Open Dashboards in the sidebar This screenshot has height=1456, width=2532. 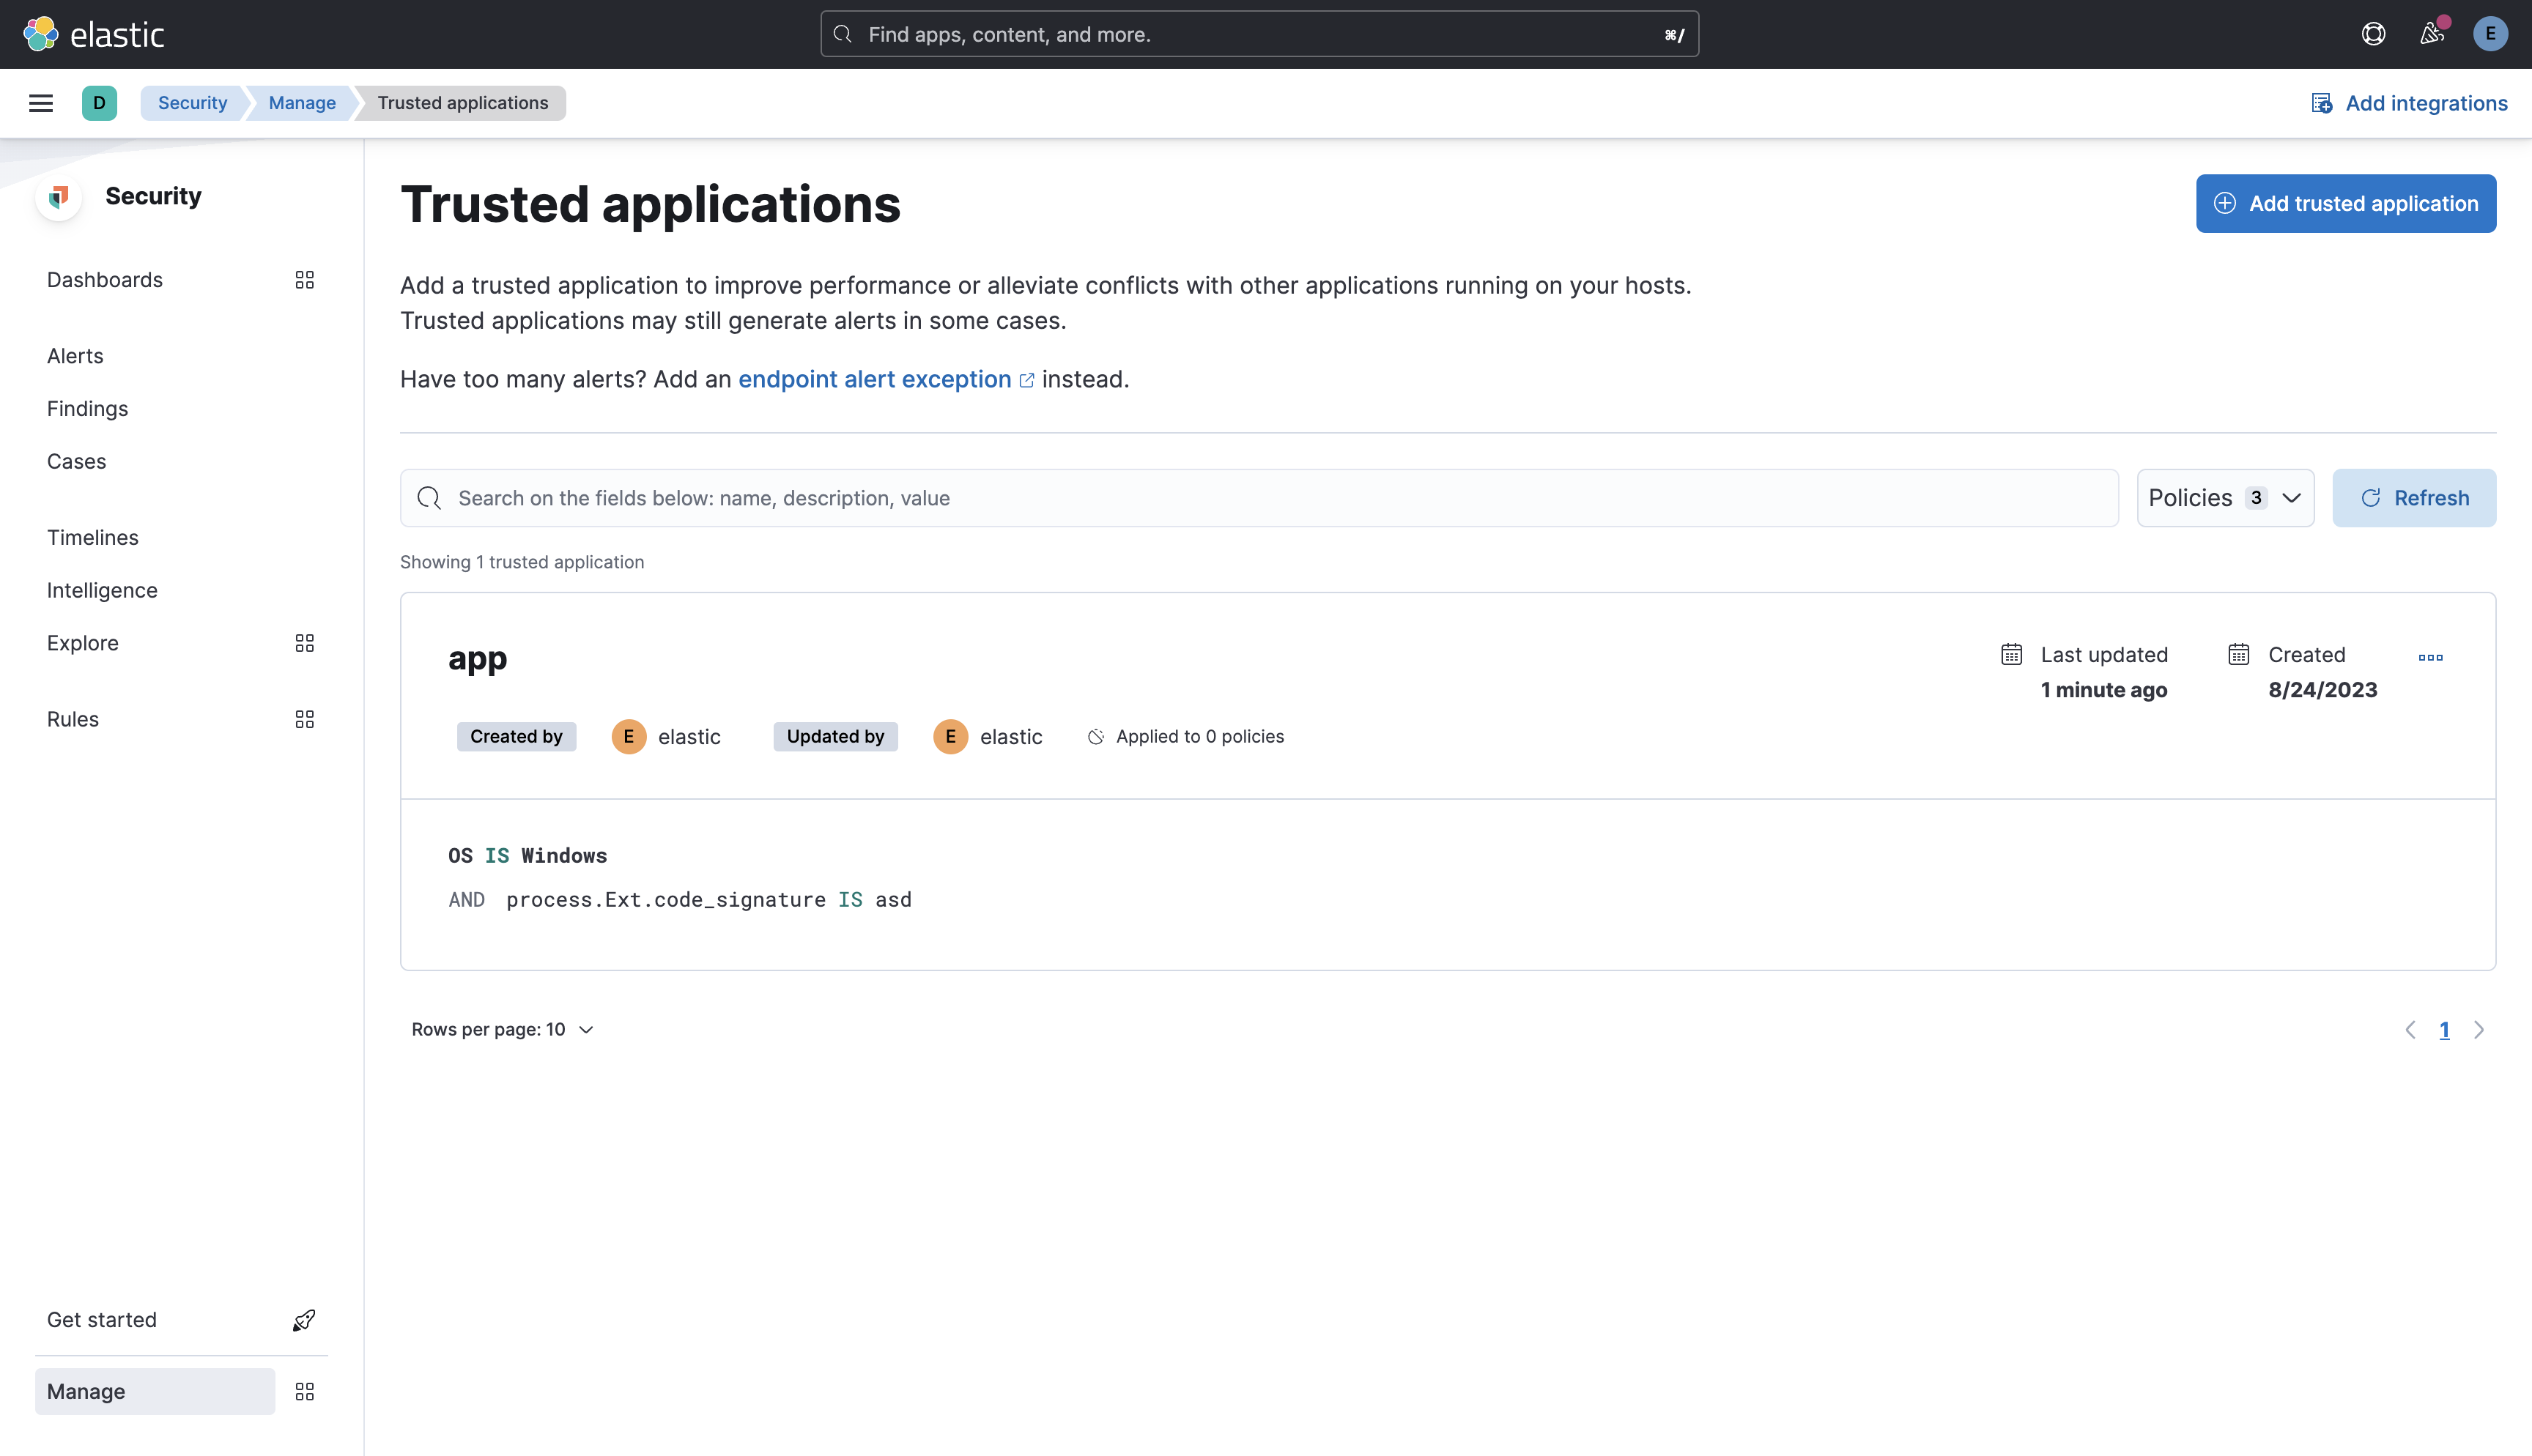click(x=105, y=280)
